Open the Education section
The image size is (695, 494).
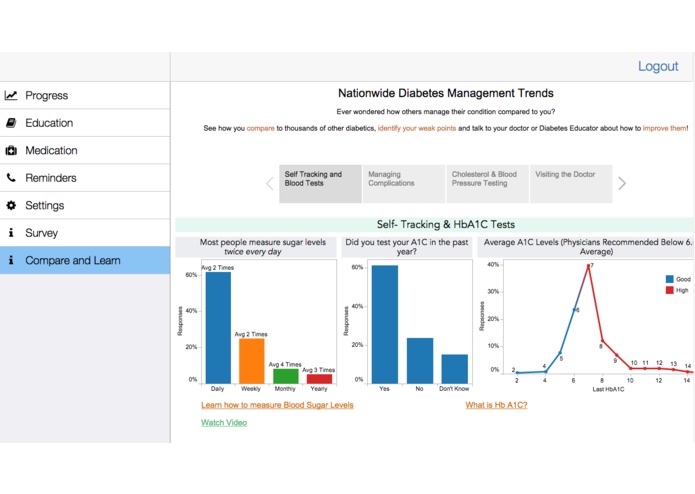(x=85, y=123)
